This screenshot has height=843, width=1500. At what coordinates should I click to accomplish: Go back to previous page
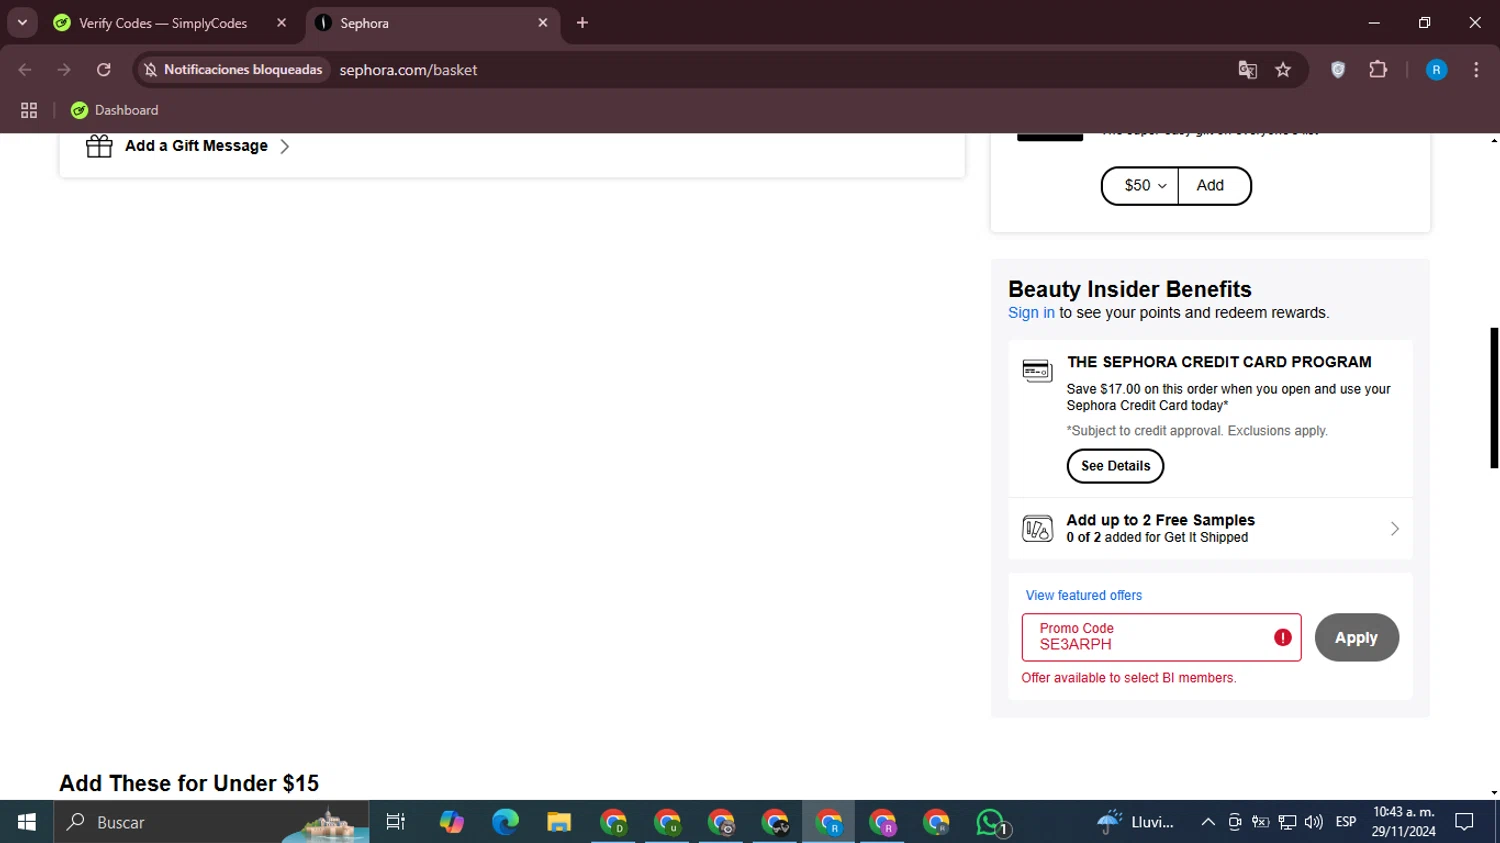pos(25,70)
